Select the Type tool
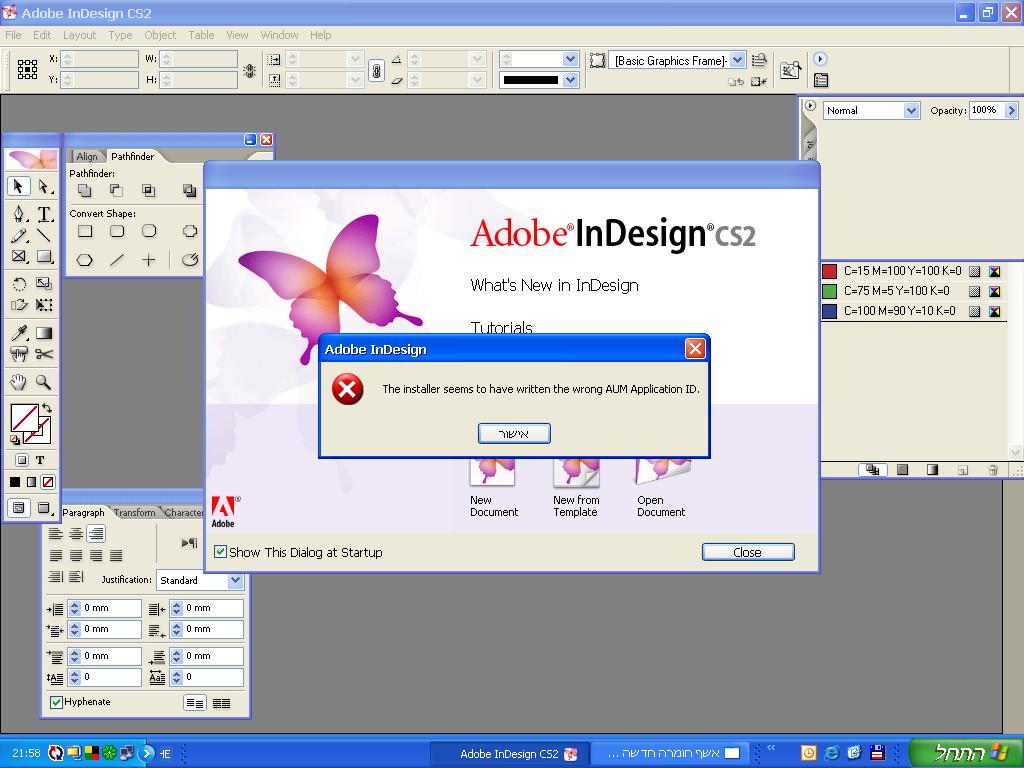 [44, 214]
